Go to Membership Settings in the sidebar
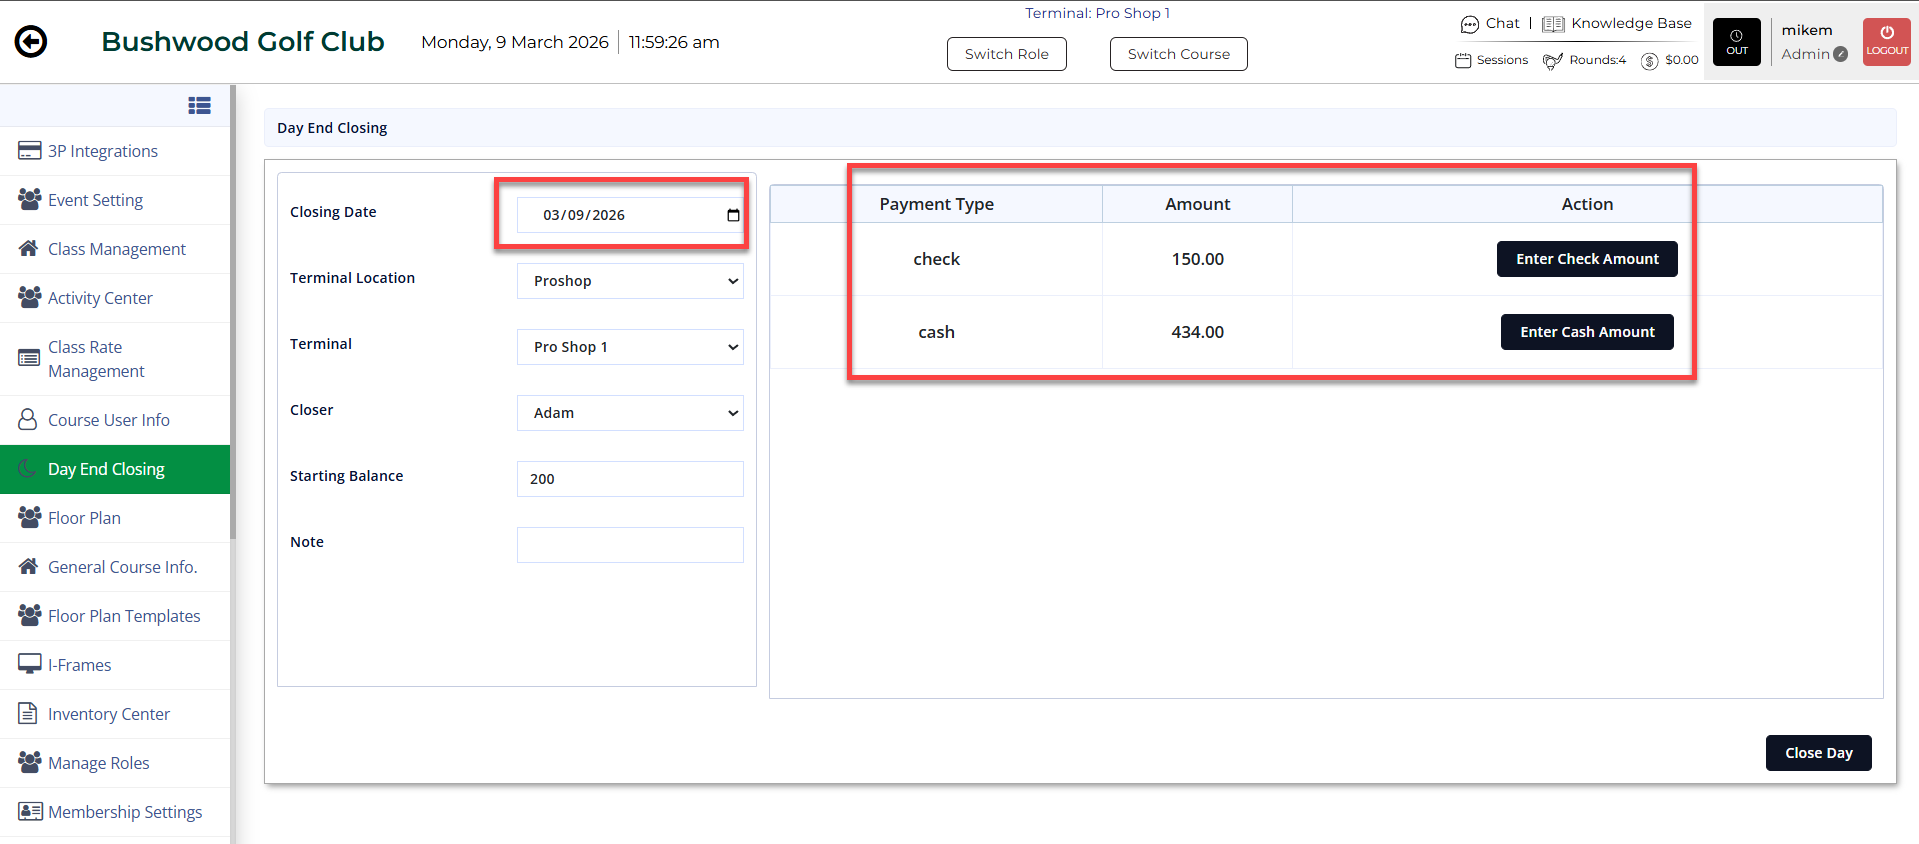This screenshot has width=1919, height=844. 125,812
